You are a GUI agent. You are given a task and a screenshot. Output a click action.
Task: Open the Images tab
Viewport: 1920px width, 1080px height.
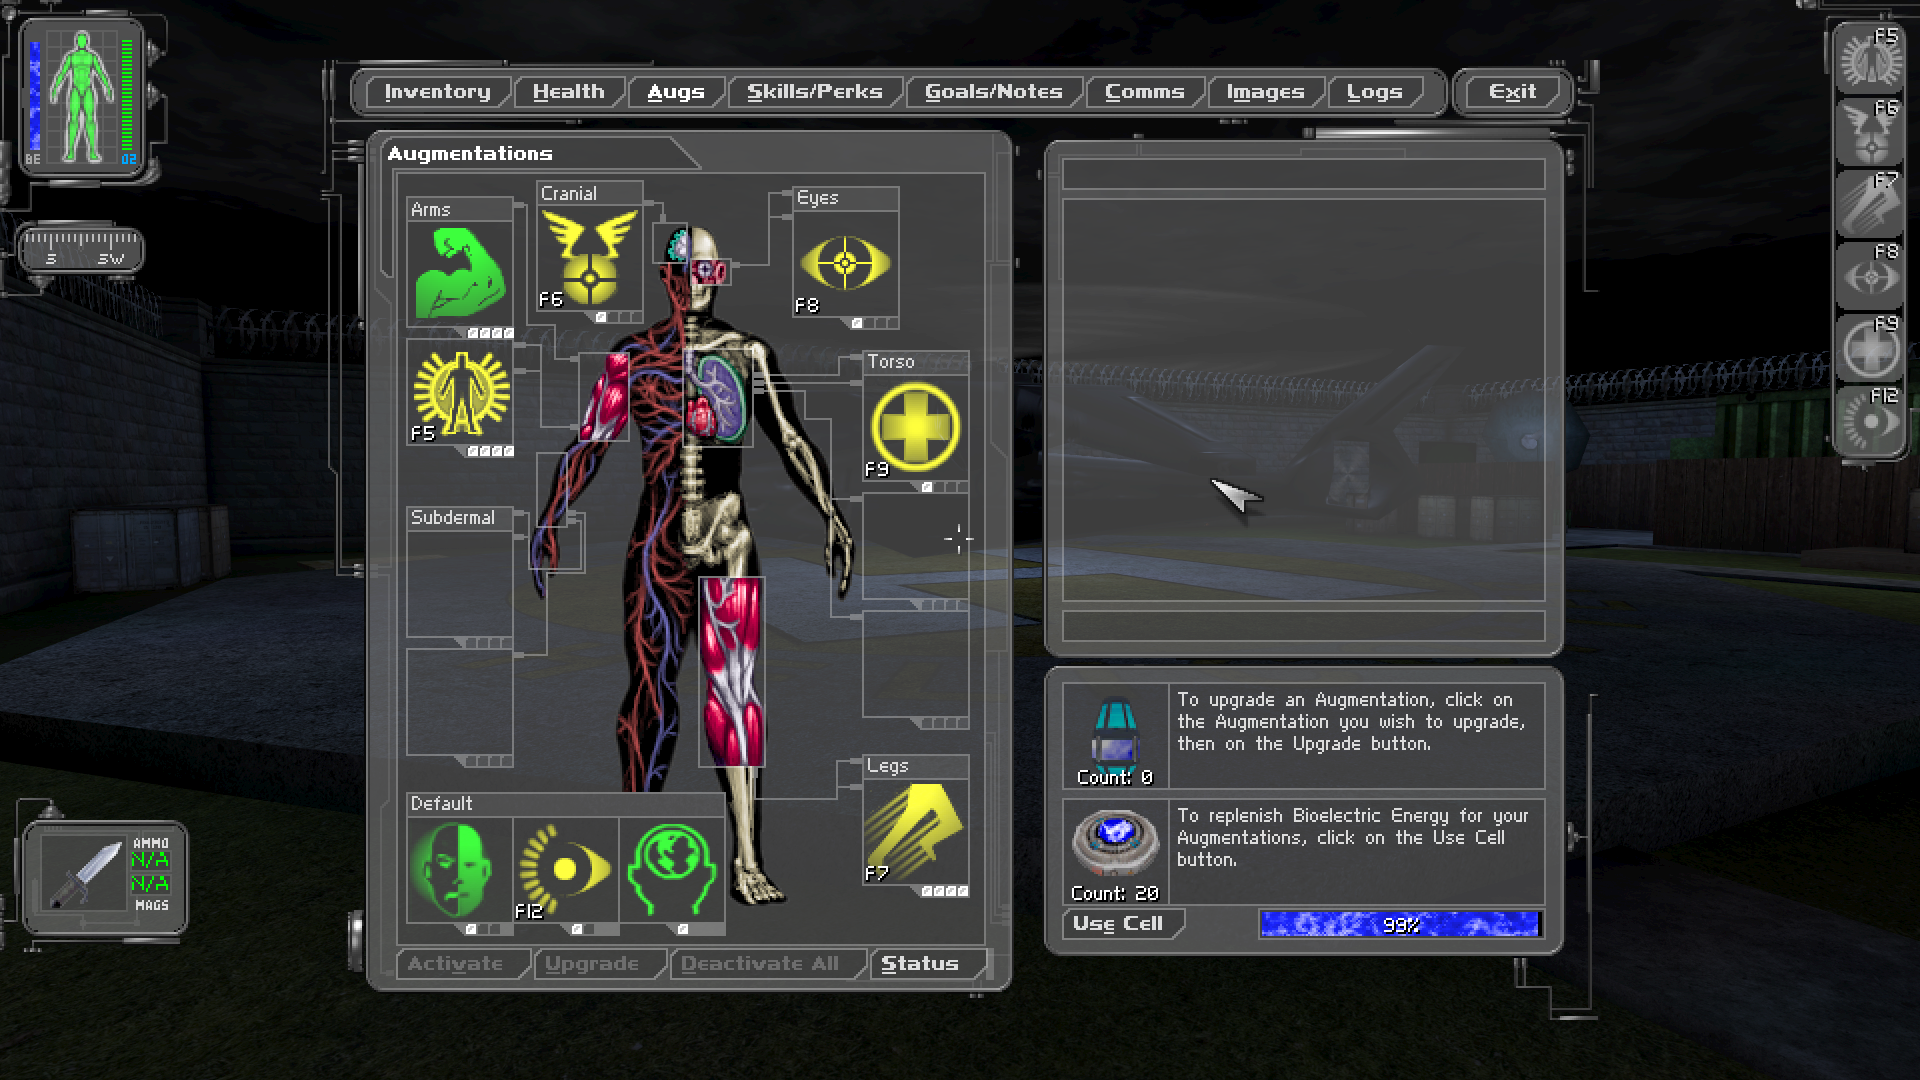[1266, 92]
